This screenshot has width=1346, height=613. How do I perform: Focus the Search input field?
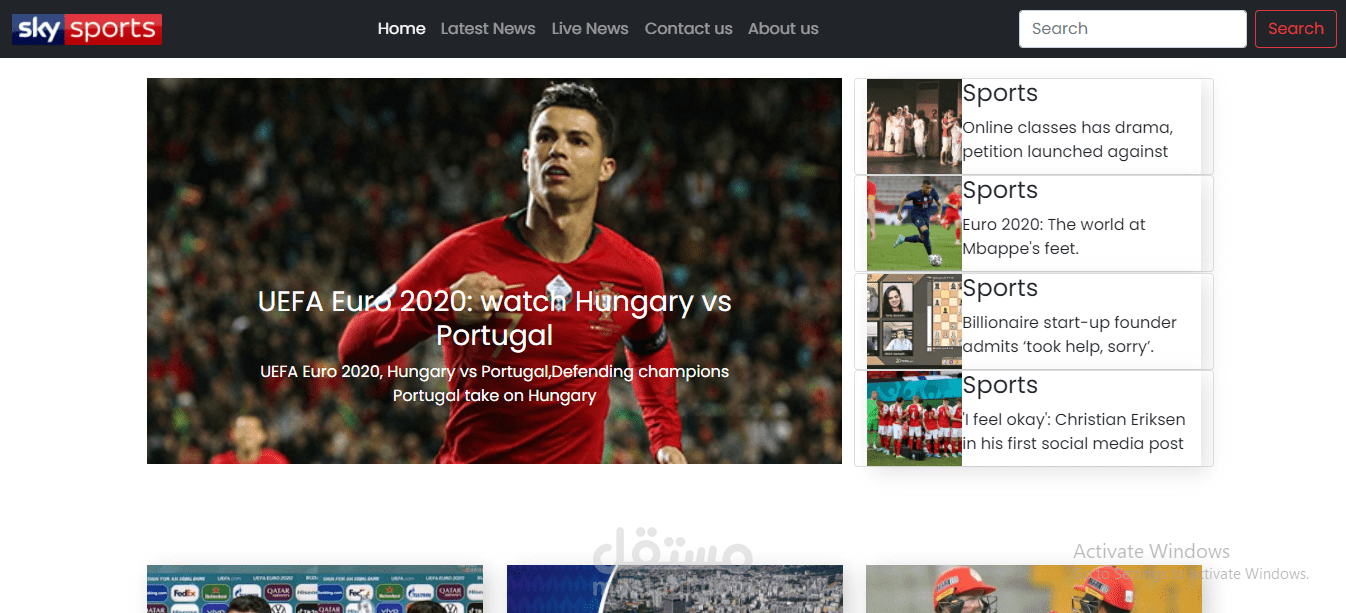coord(1133,29)
